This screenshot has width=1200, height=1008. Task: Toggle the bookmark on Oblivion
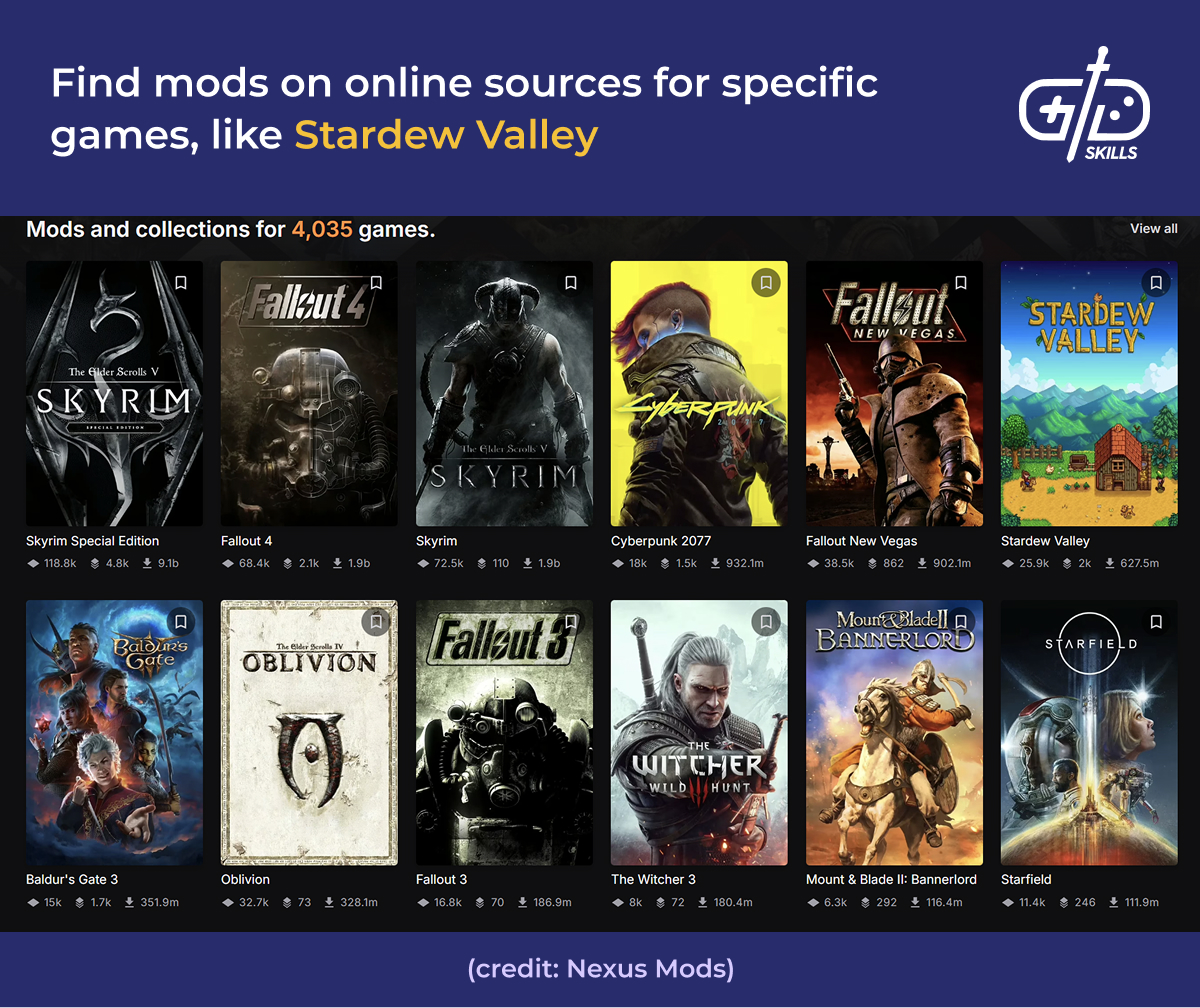375,621
